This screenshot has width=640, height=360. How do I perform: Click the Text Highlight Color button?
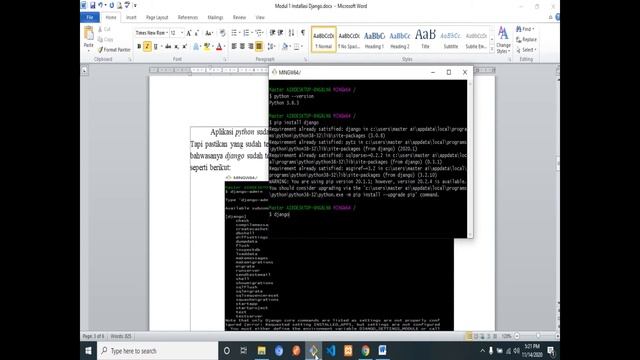pyautogui.click(x=207, y=47)
